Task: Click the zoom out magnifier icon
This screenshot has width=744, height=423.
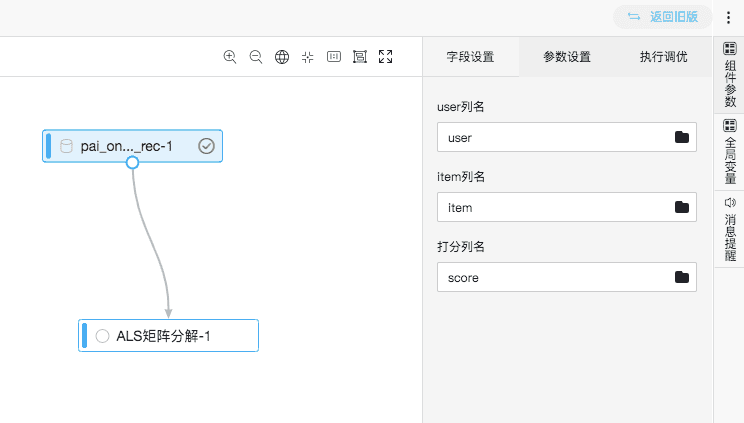Action: [x=256, y=57]
